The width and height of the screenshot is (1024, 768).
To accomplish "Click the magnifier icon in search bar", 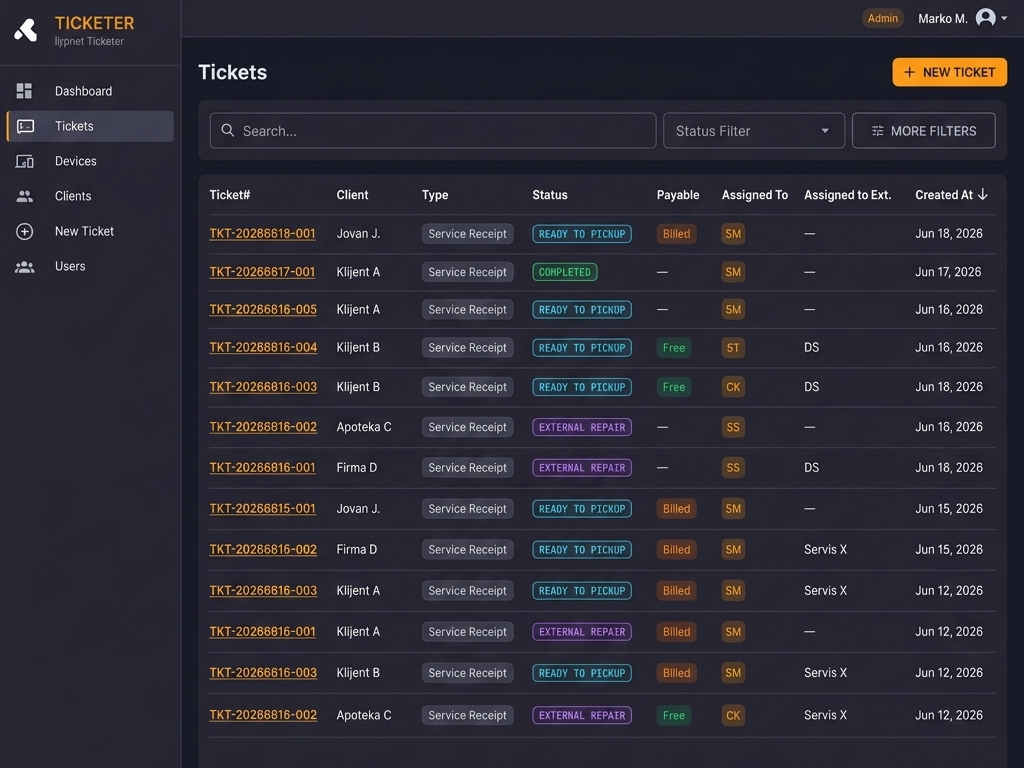I will [227, 131].
